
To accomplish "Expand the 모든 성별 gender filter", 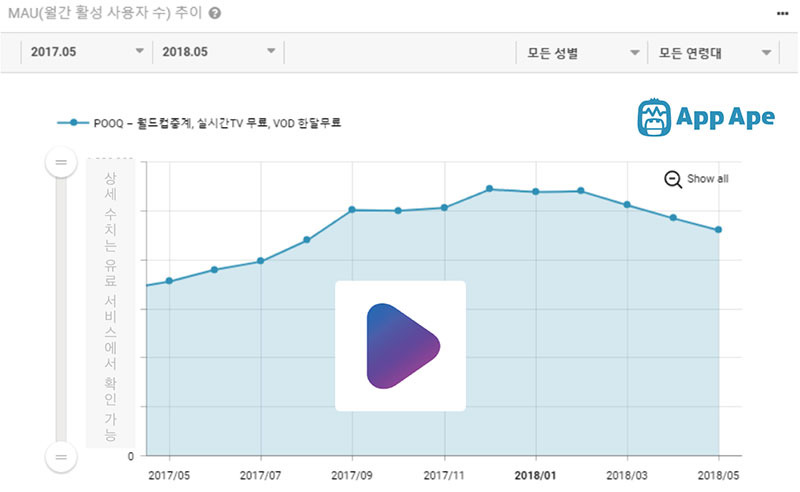I will coord(582,53).
